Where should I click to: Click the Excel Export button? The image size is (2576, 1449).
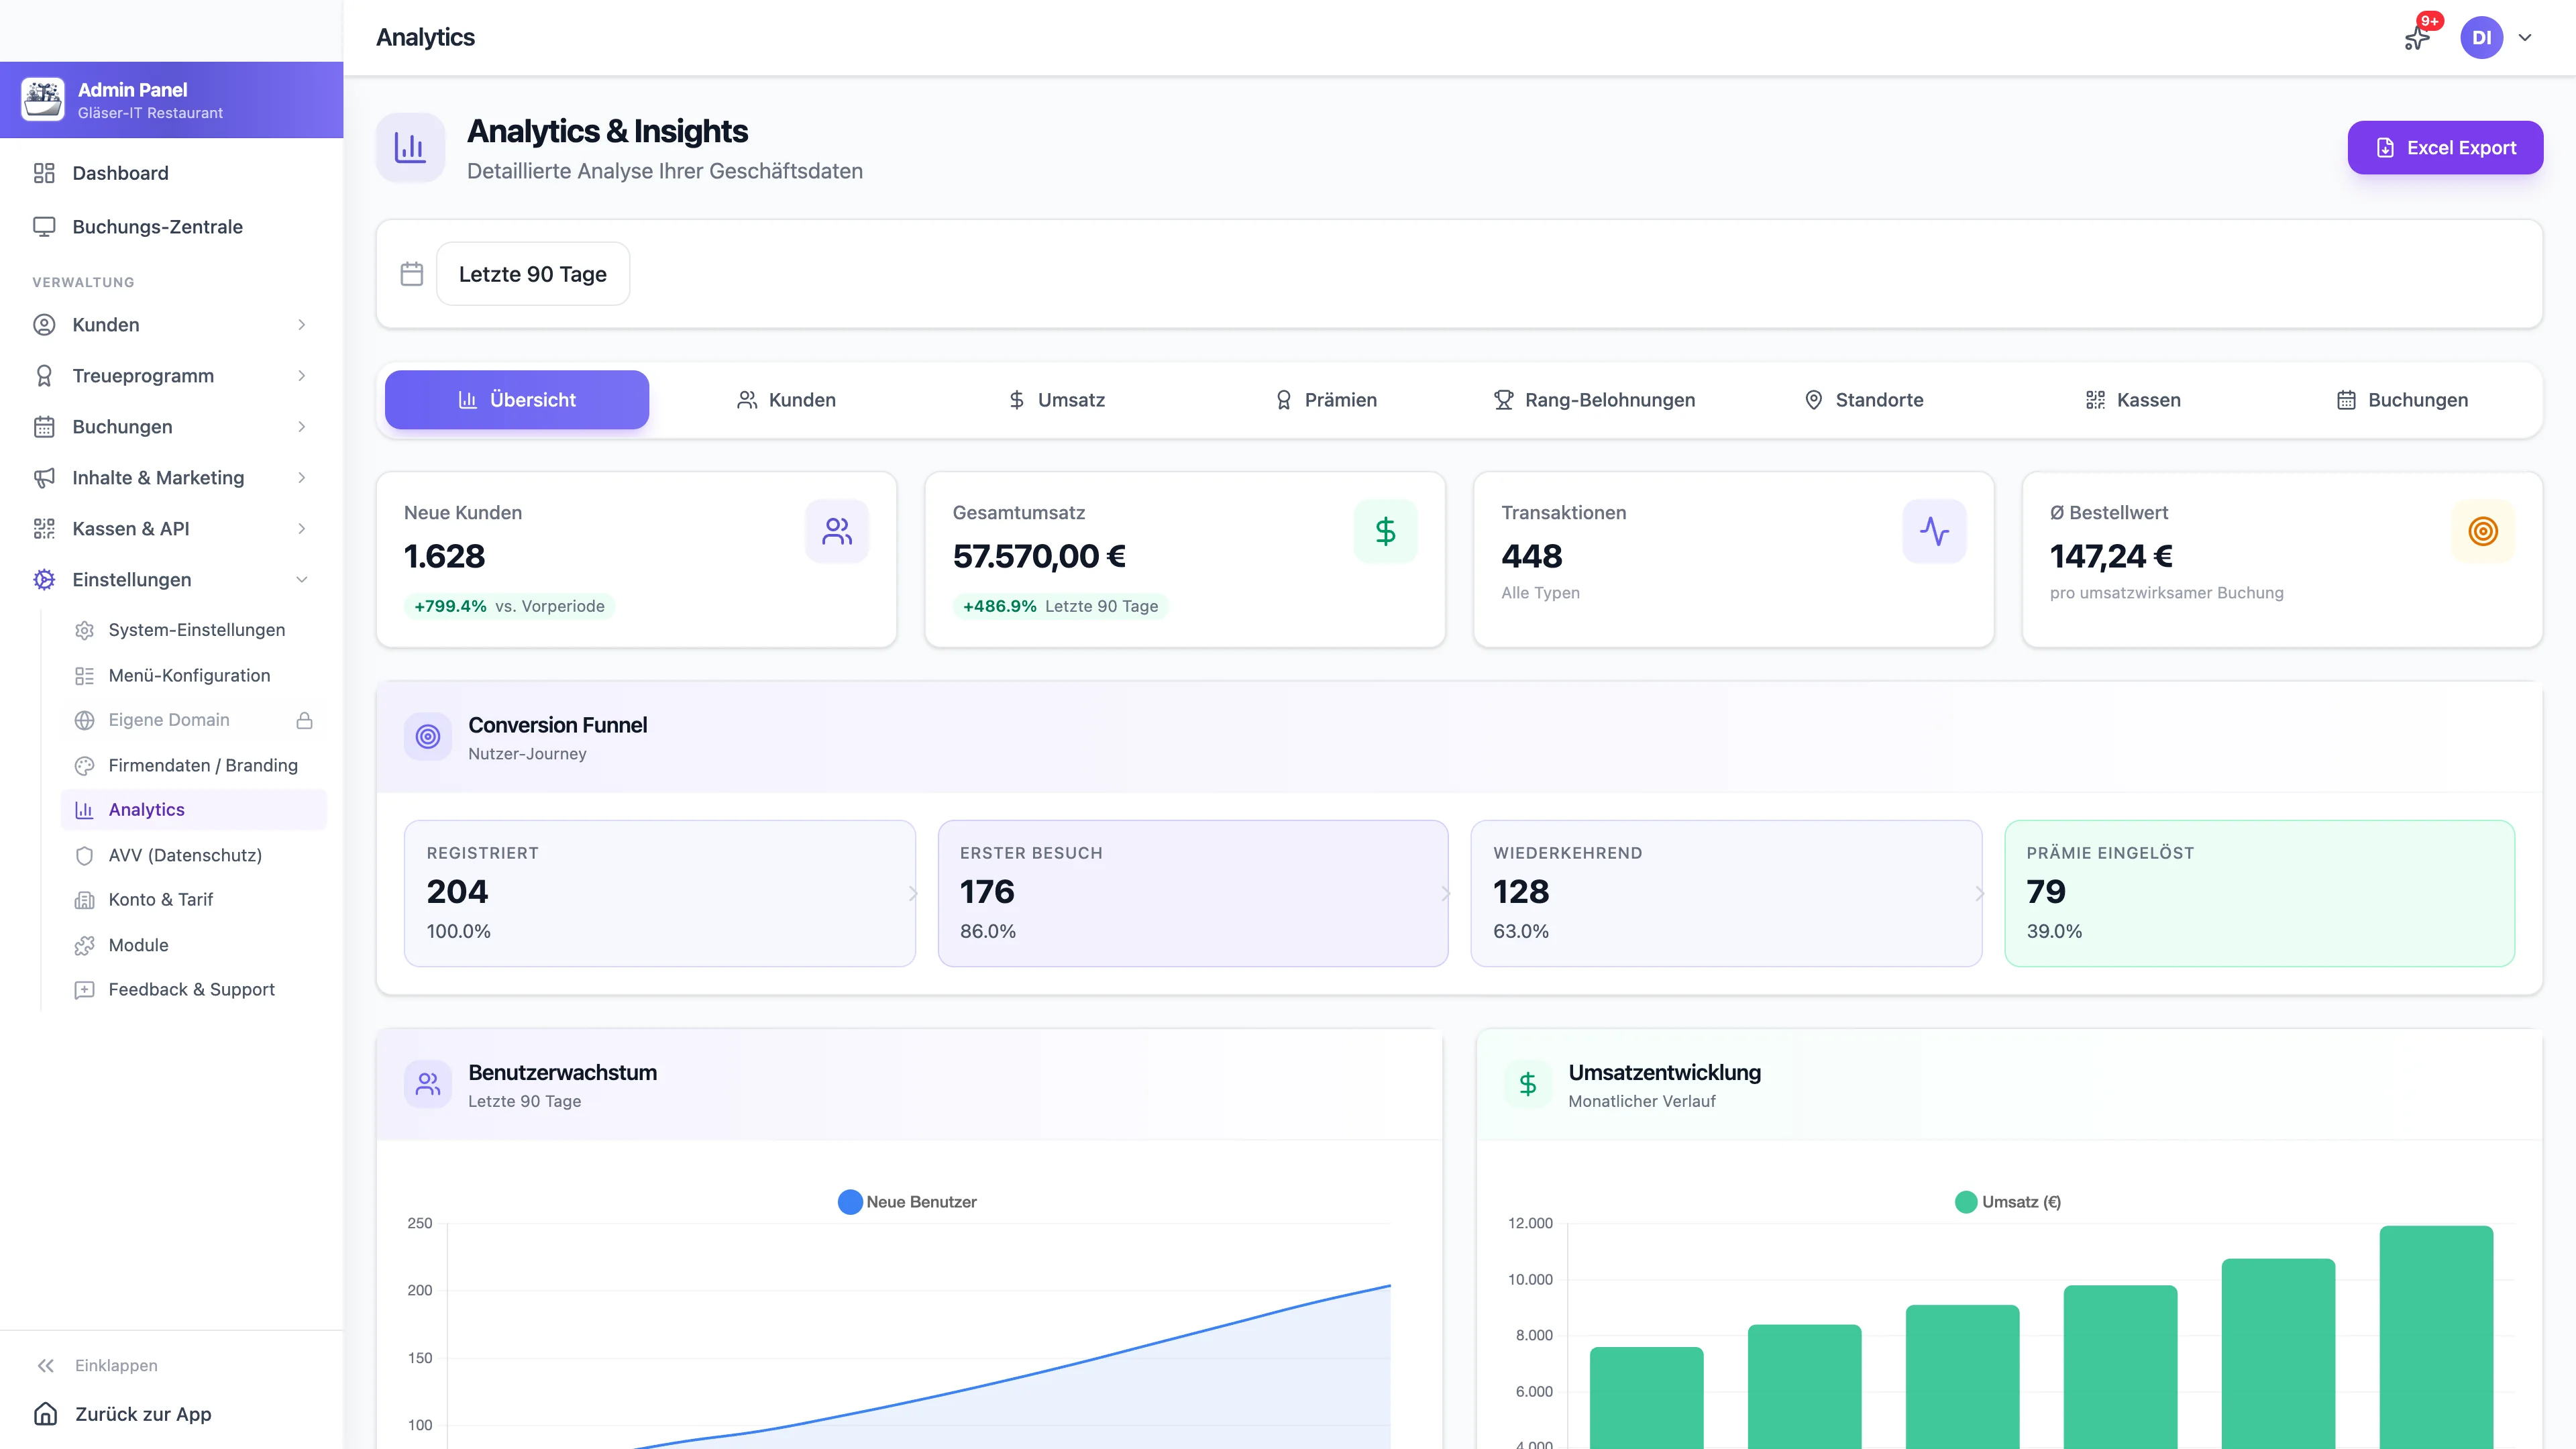[x=2445, y=148]
